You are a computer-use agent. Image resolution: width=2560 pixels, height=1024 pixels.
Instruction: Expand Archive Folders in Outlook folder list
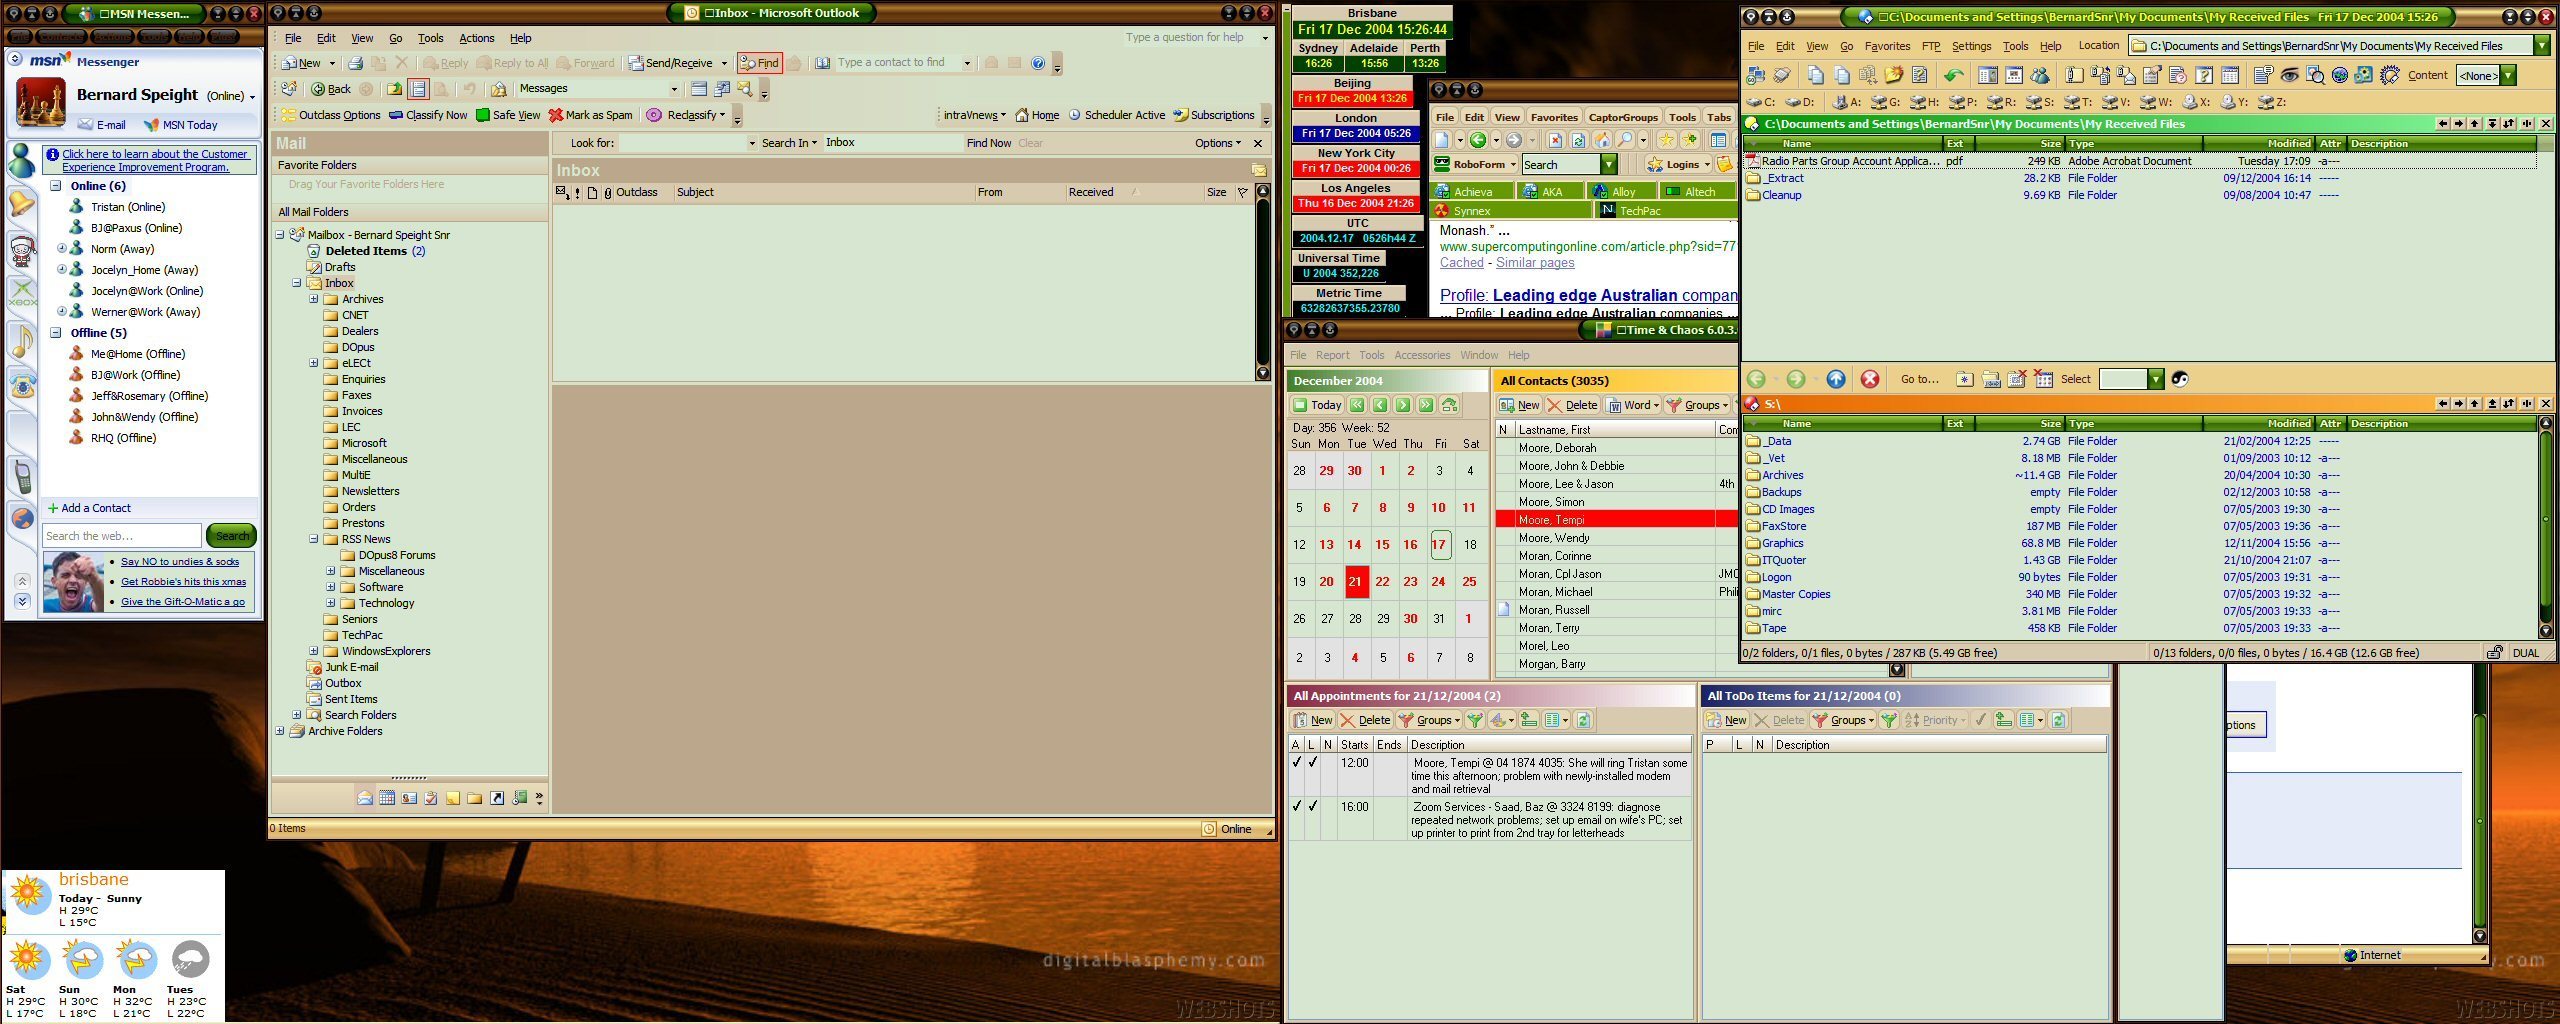(x=279, y=731)
